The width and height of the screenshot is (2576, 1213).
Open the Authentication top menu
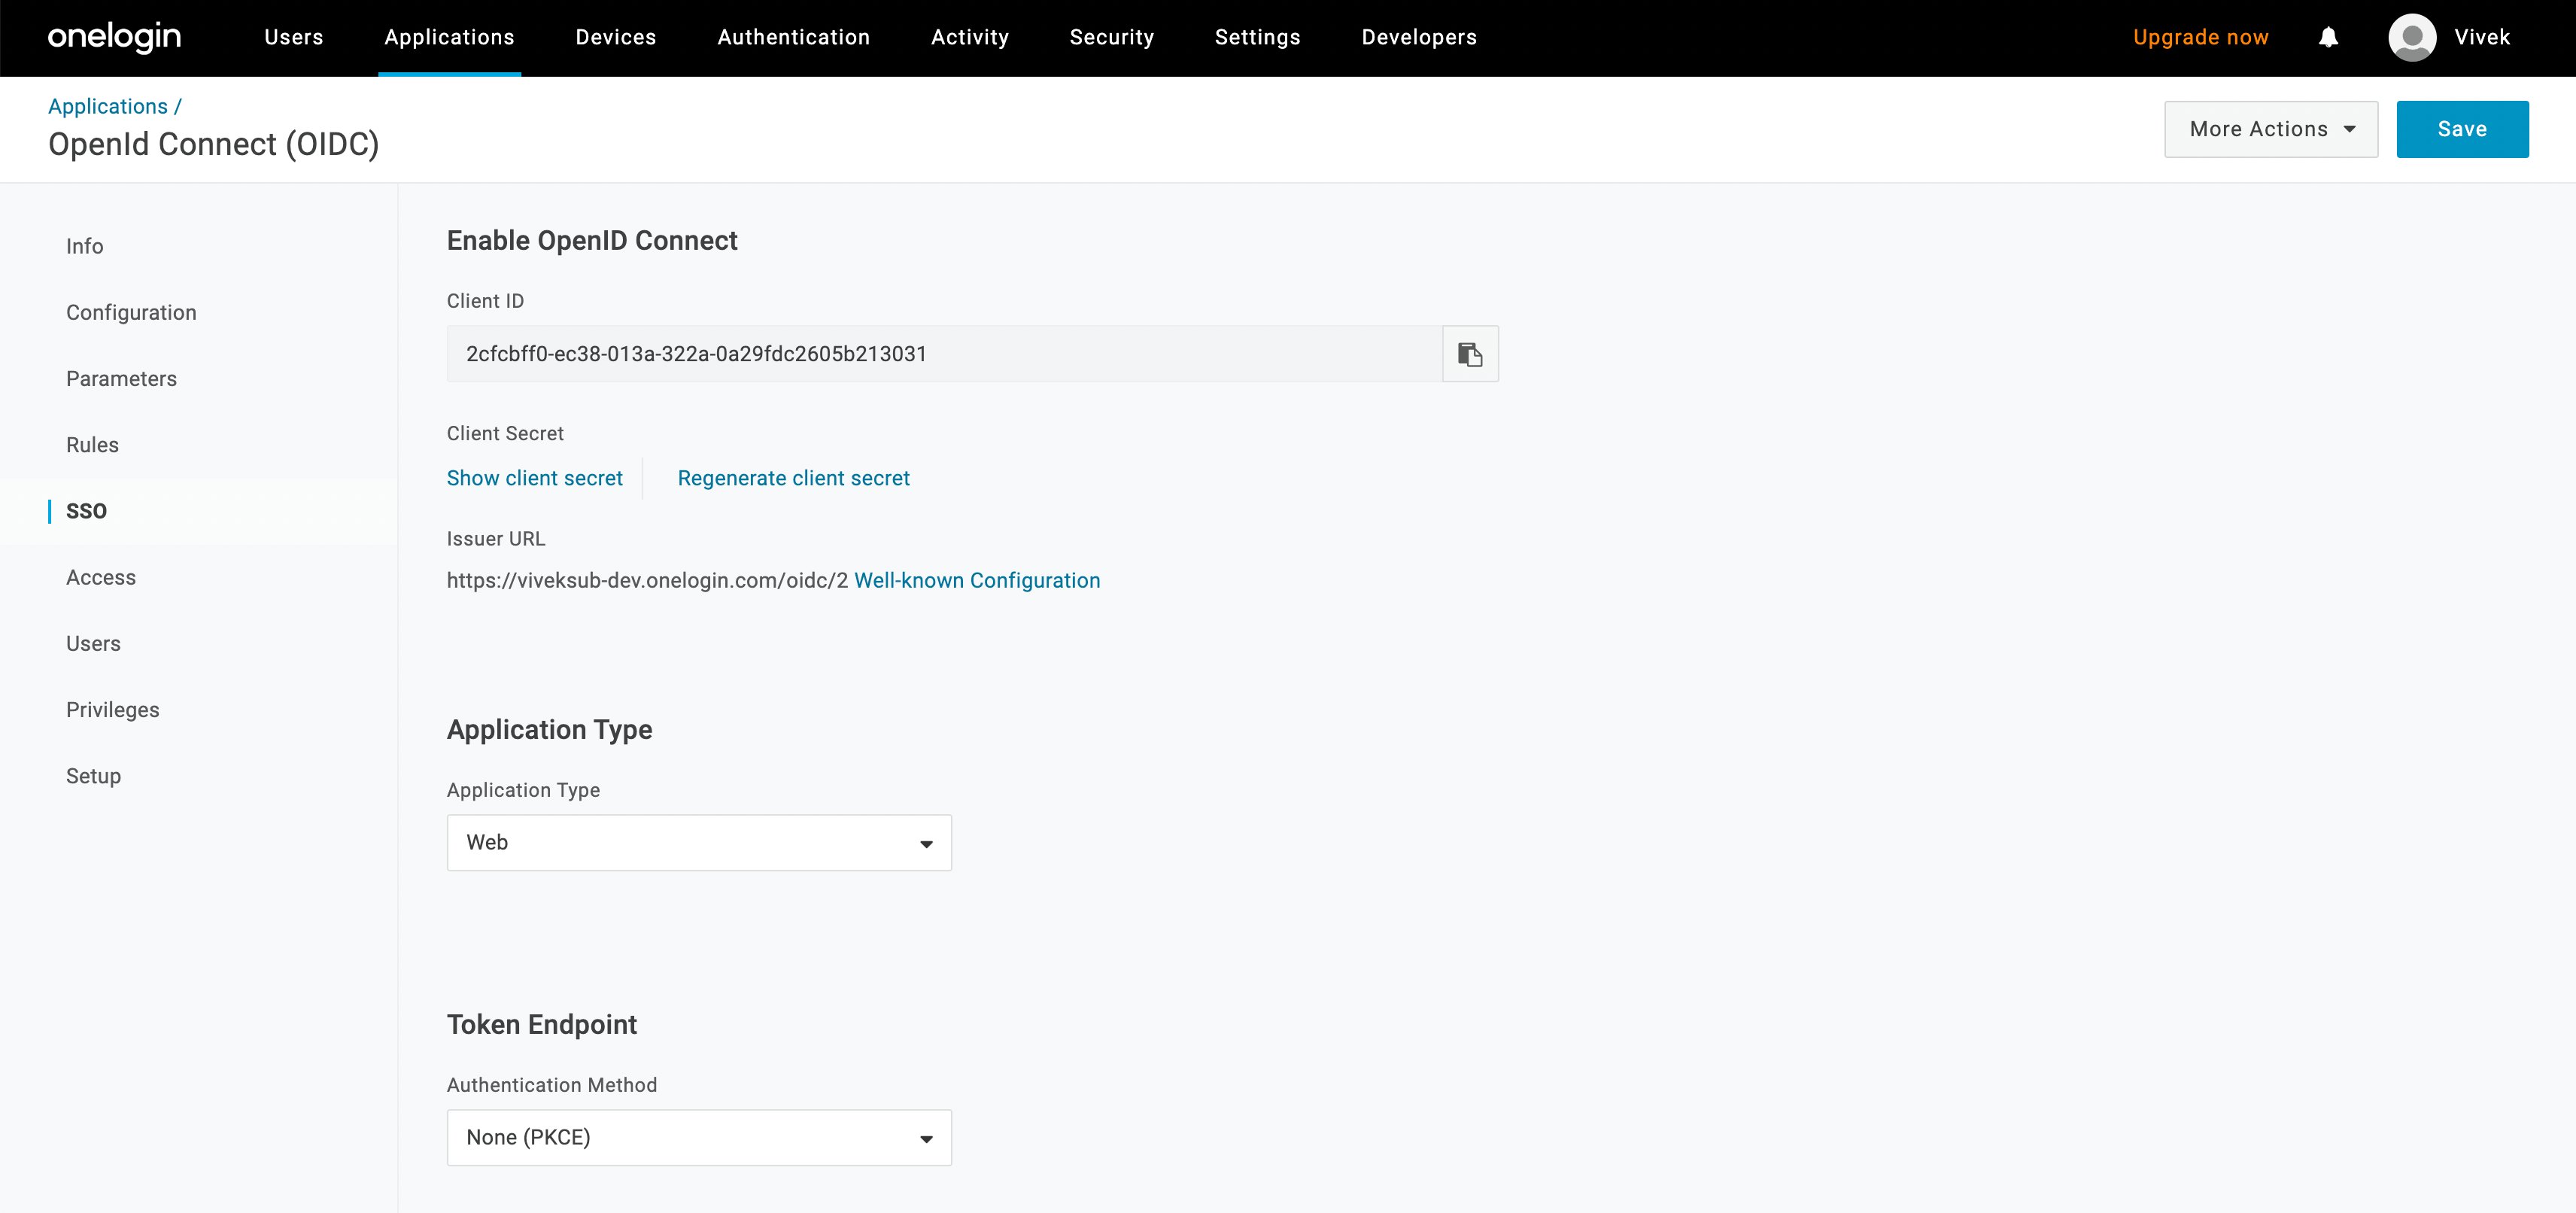pos(794,38)
